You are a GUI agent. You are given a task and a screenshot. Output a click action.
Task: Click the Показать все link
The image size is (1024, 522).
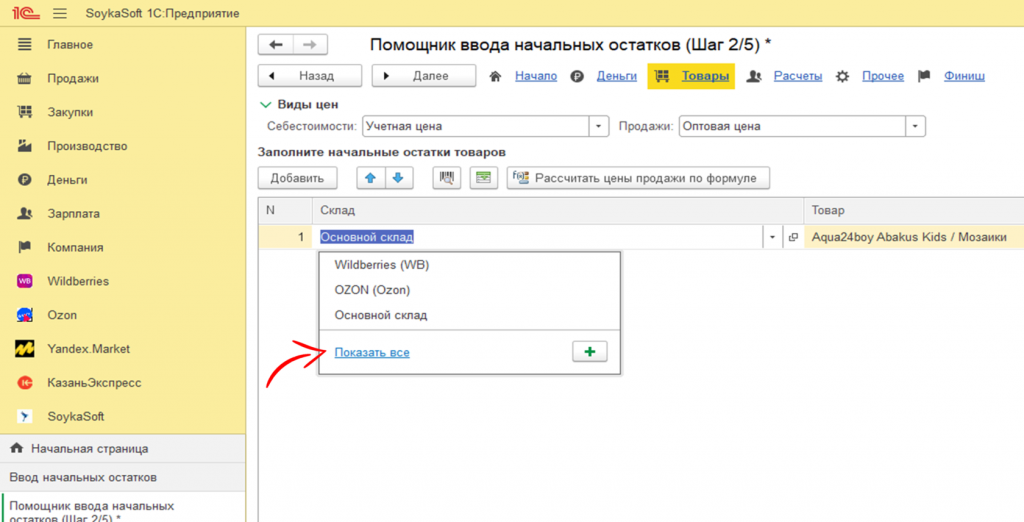click(x=372, y=353)
